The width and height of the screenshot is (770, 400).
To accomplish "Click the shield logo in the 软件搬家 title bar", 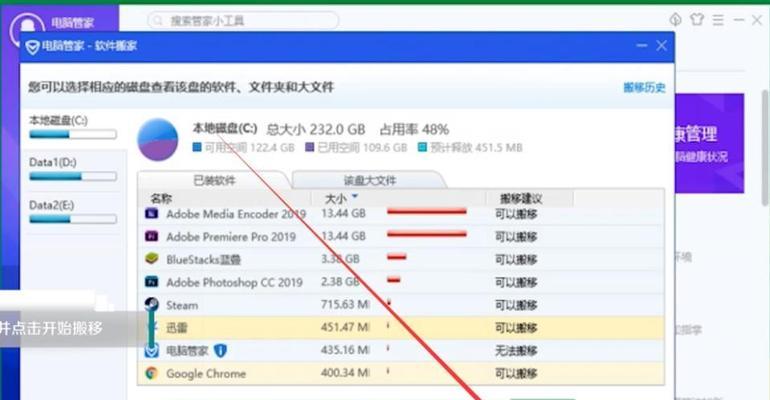I will click(x=32, y=47).
